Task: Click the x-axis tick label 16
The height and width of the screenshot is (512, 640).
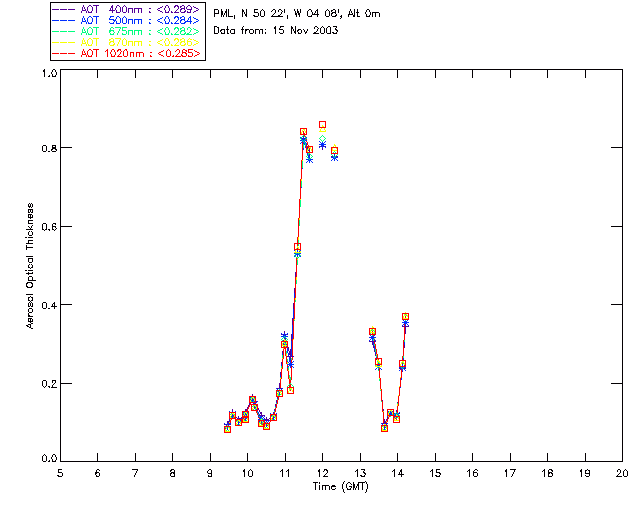Action: pyautogui.click(x=473, y=473)
